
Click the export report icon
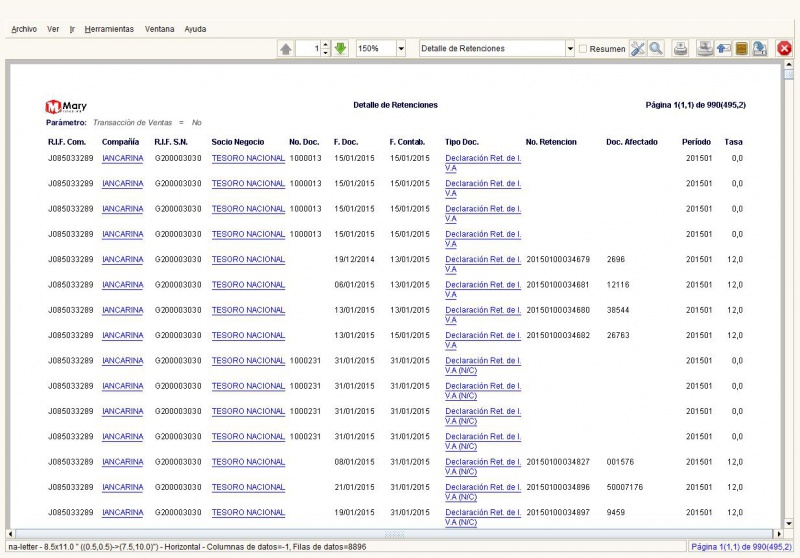click(760, 48)
